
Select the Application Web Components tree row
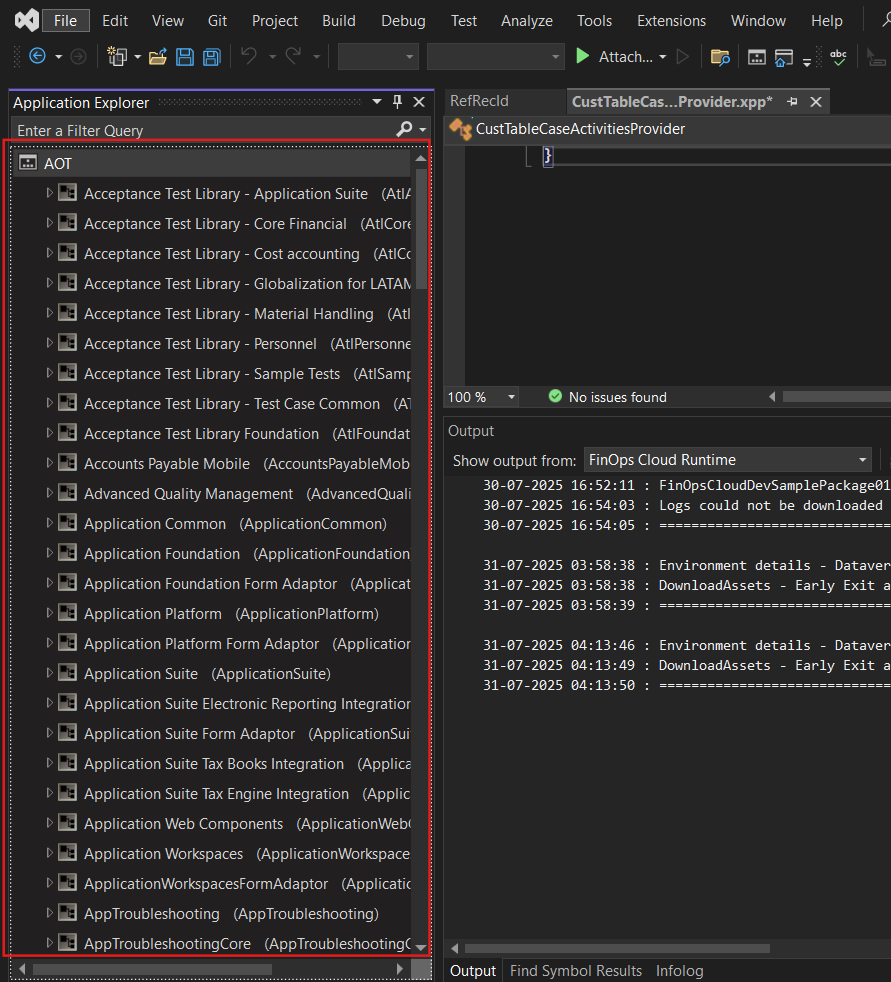(213, 823)
